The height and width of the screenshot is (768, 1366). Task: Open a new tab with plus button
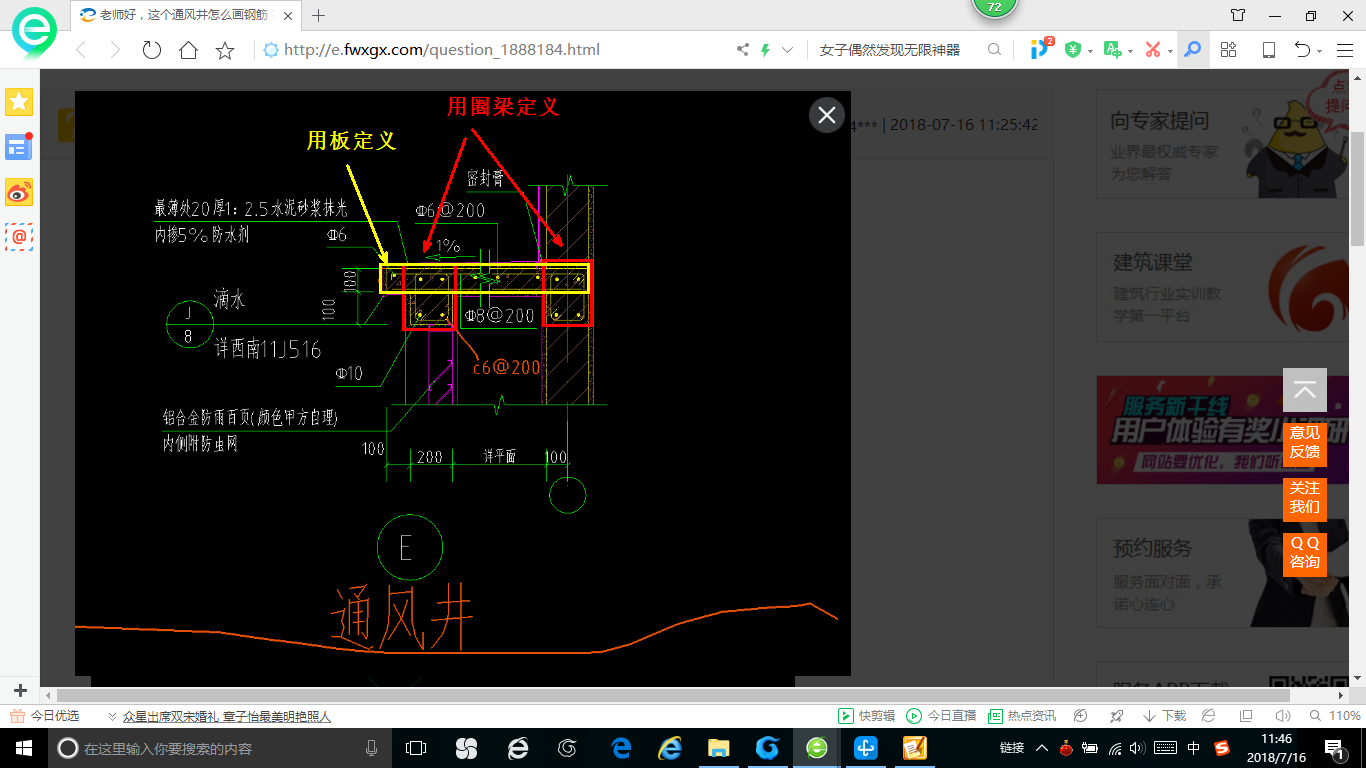(319, 15)
